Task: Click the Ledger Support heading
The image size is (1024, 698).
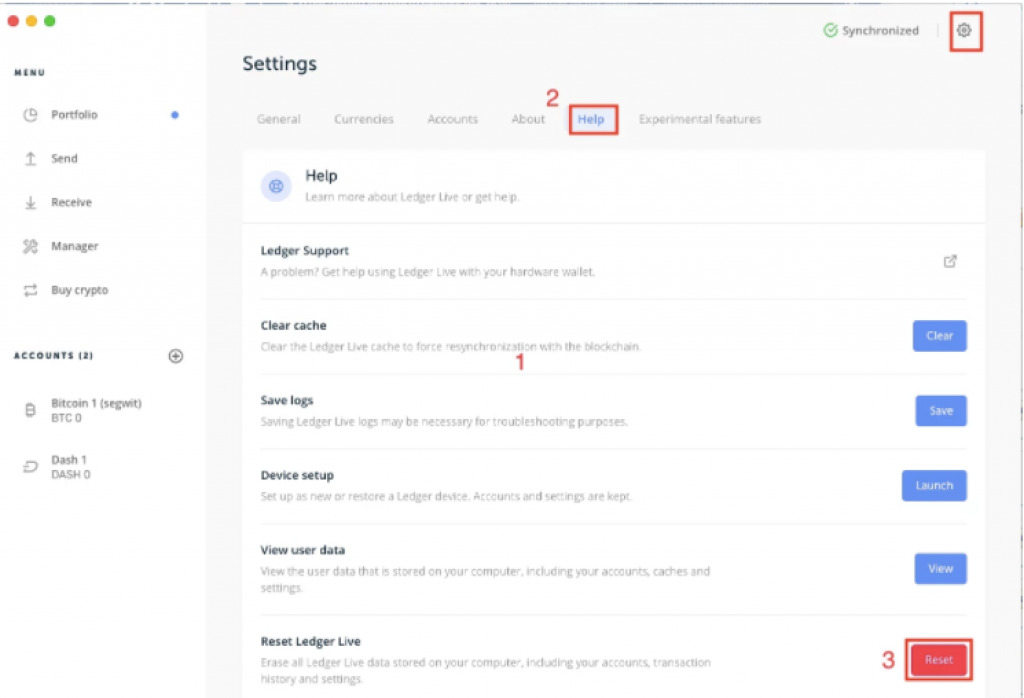Action: [304, 251]
